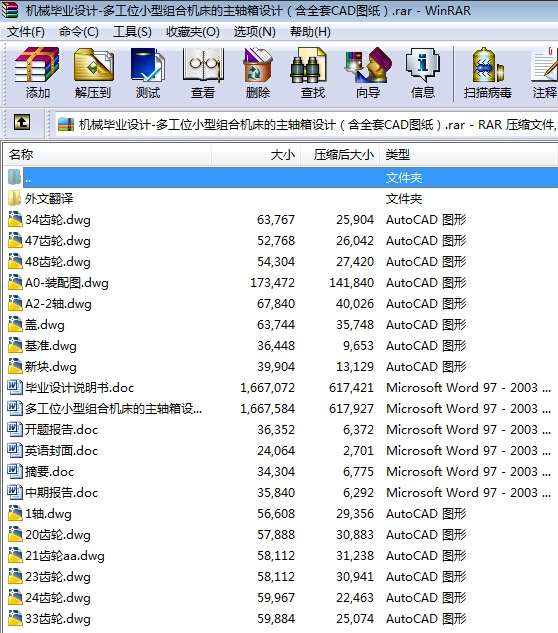
Task: Click the 外文翻译 folder icon
Action: [15, 198]
